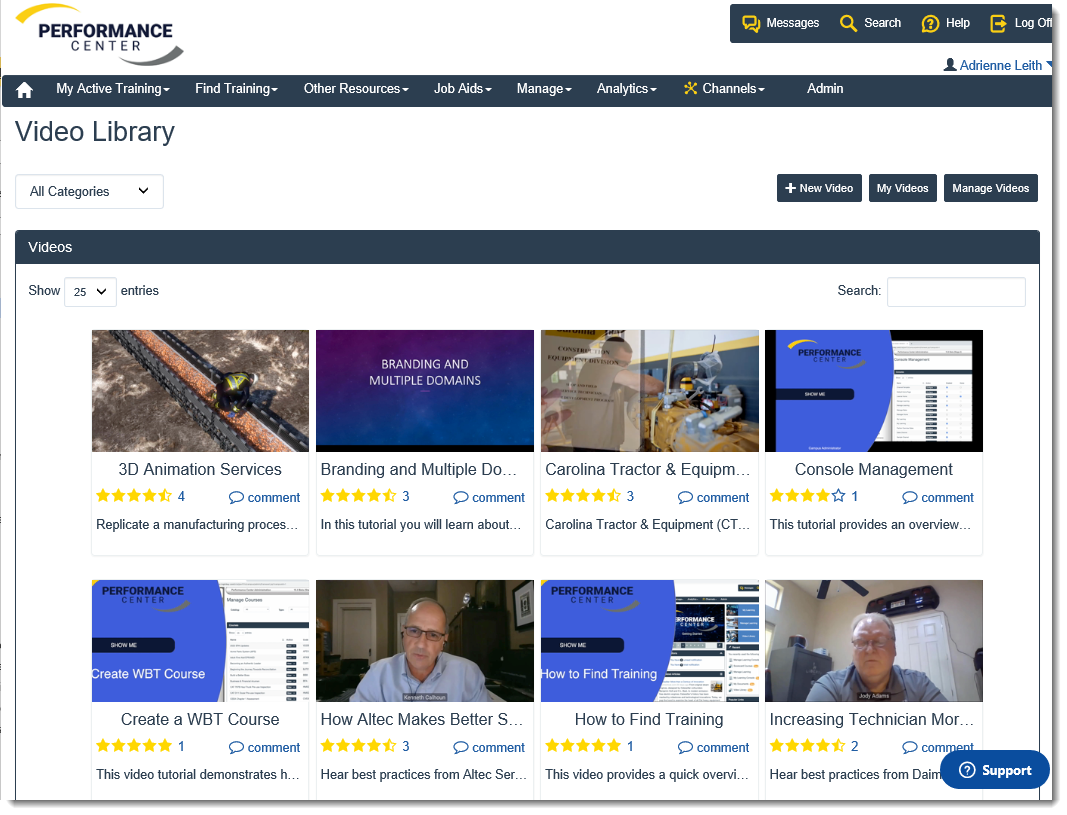Image resolution: width=1067 pixels, height=815 pixels.
Task: Open the All Categories dropdown
Action: click(x=89, y=191)
